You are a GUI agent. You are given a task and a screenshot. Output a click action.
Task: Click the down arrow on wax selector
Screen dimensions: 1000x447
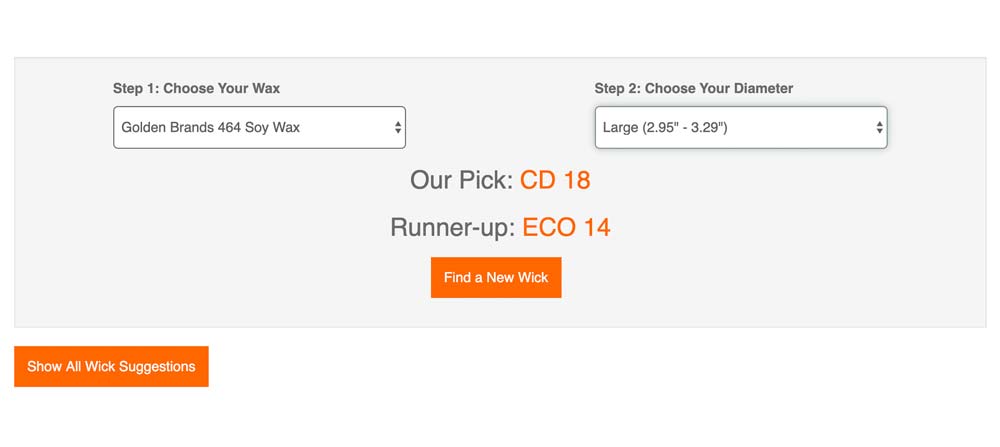(x=398, y=131)
